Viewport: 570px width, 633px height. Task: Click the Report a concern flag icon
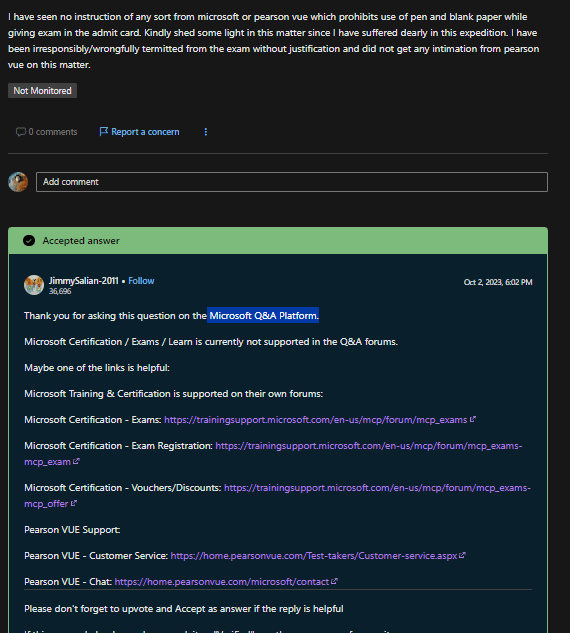point(103,132)
